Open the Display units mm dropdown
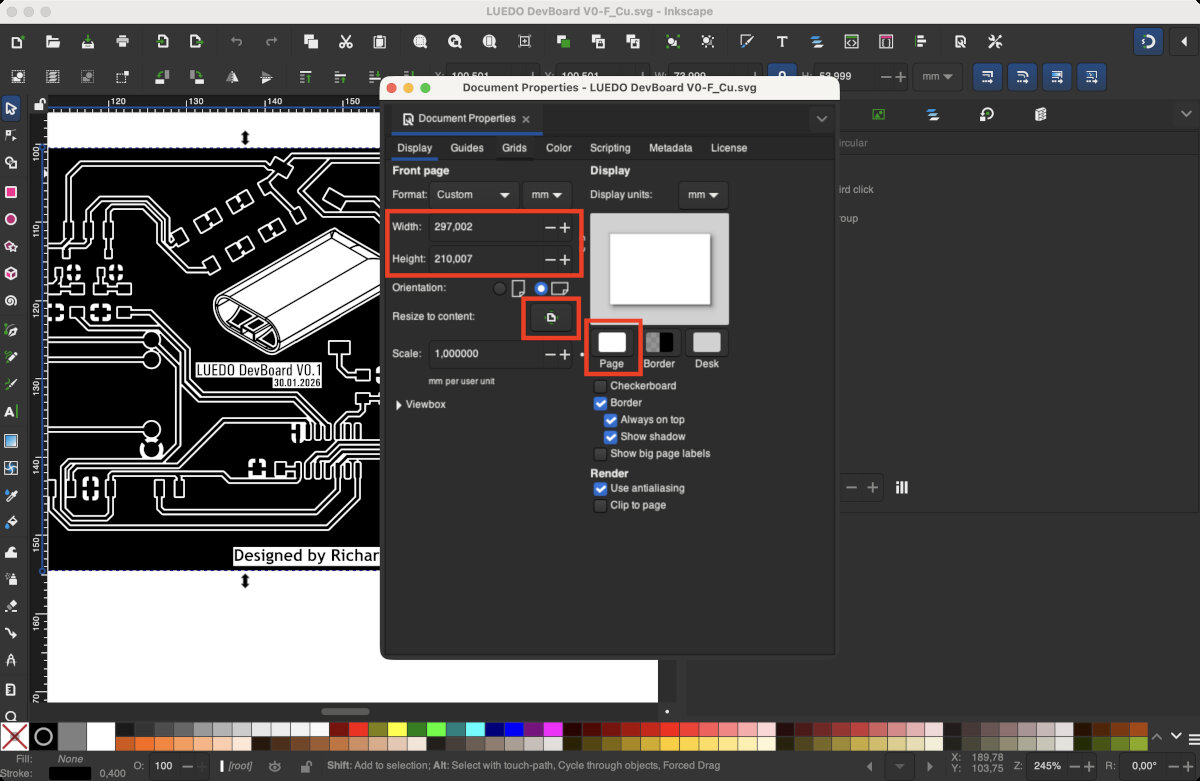Viewport: 1200px width, 781px height. coord(703,195)
